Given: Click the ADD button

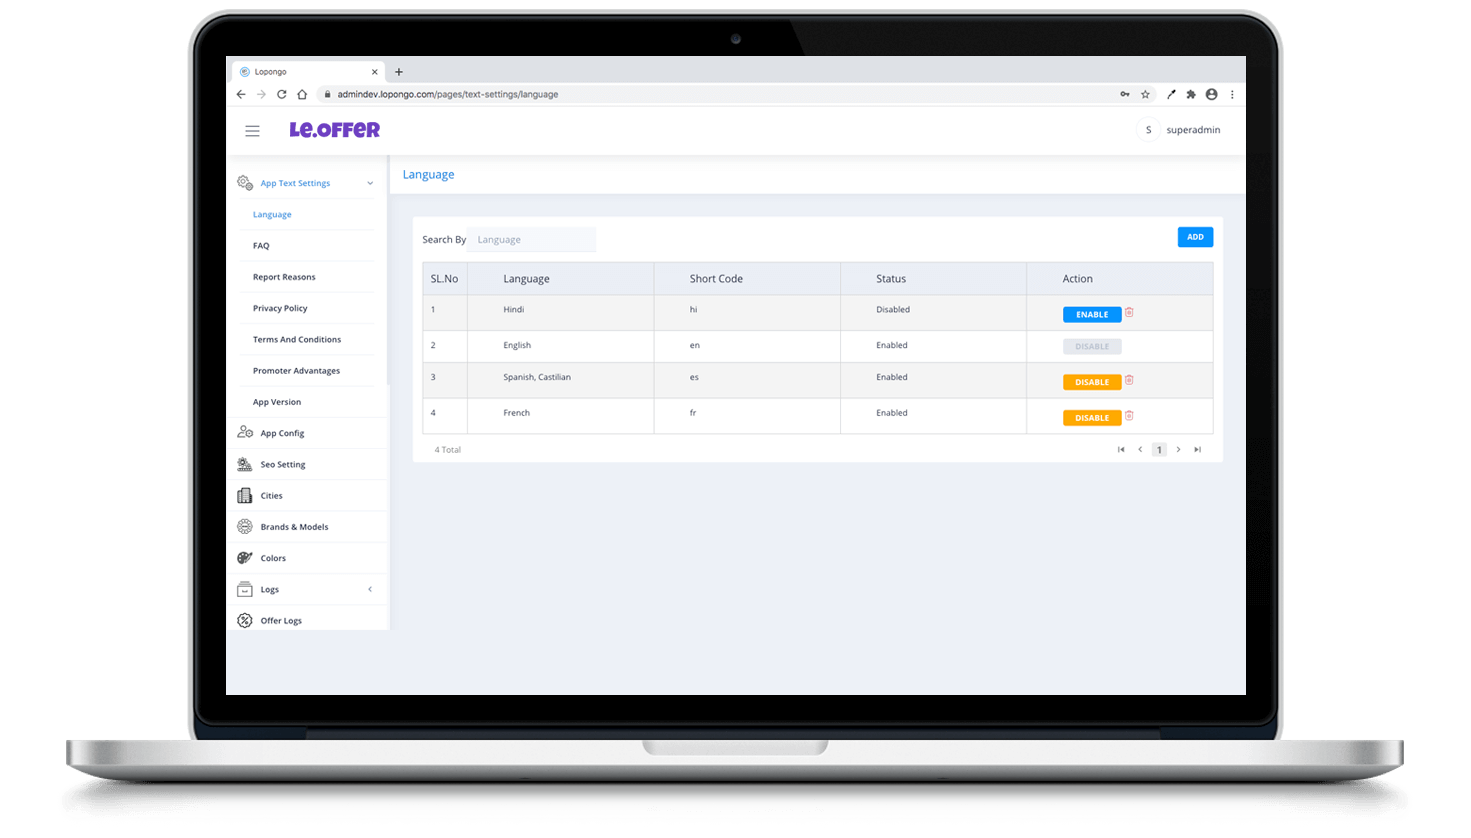Looking at the screenshot, I should pyautogui.click(x=1195, y=237).
